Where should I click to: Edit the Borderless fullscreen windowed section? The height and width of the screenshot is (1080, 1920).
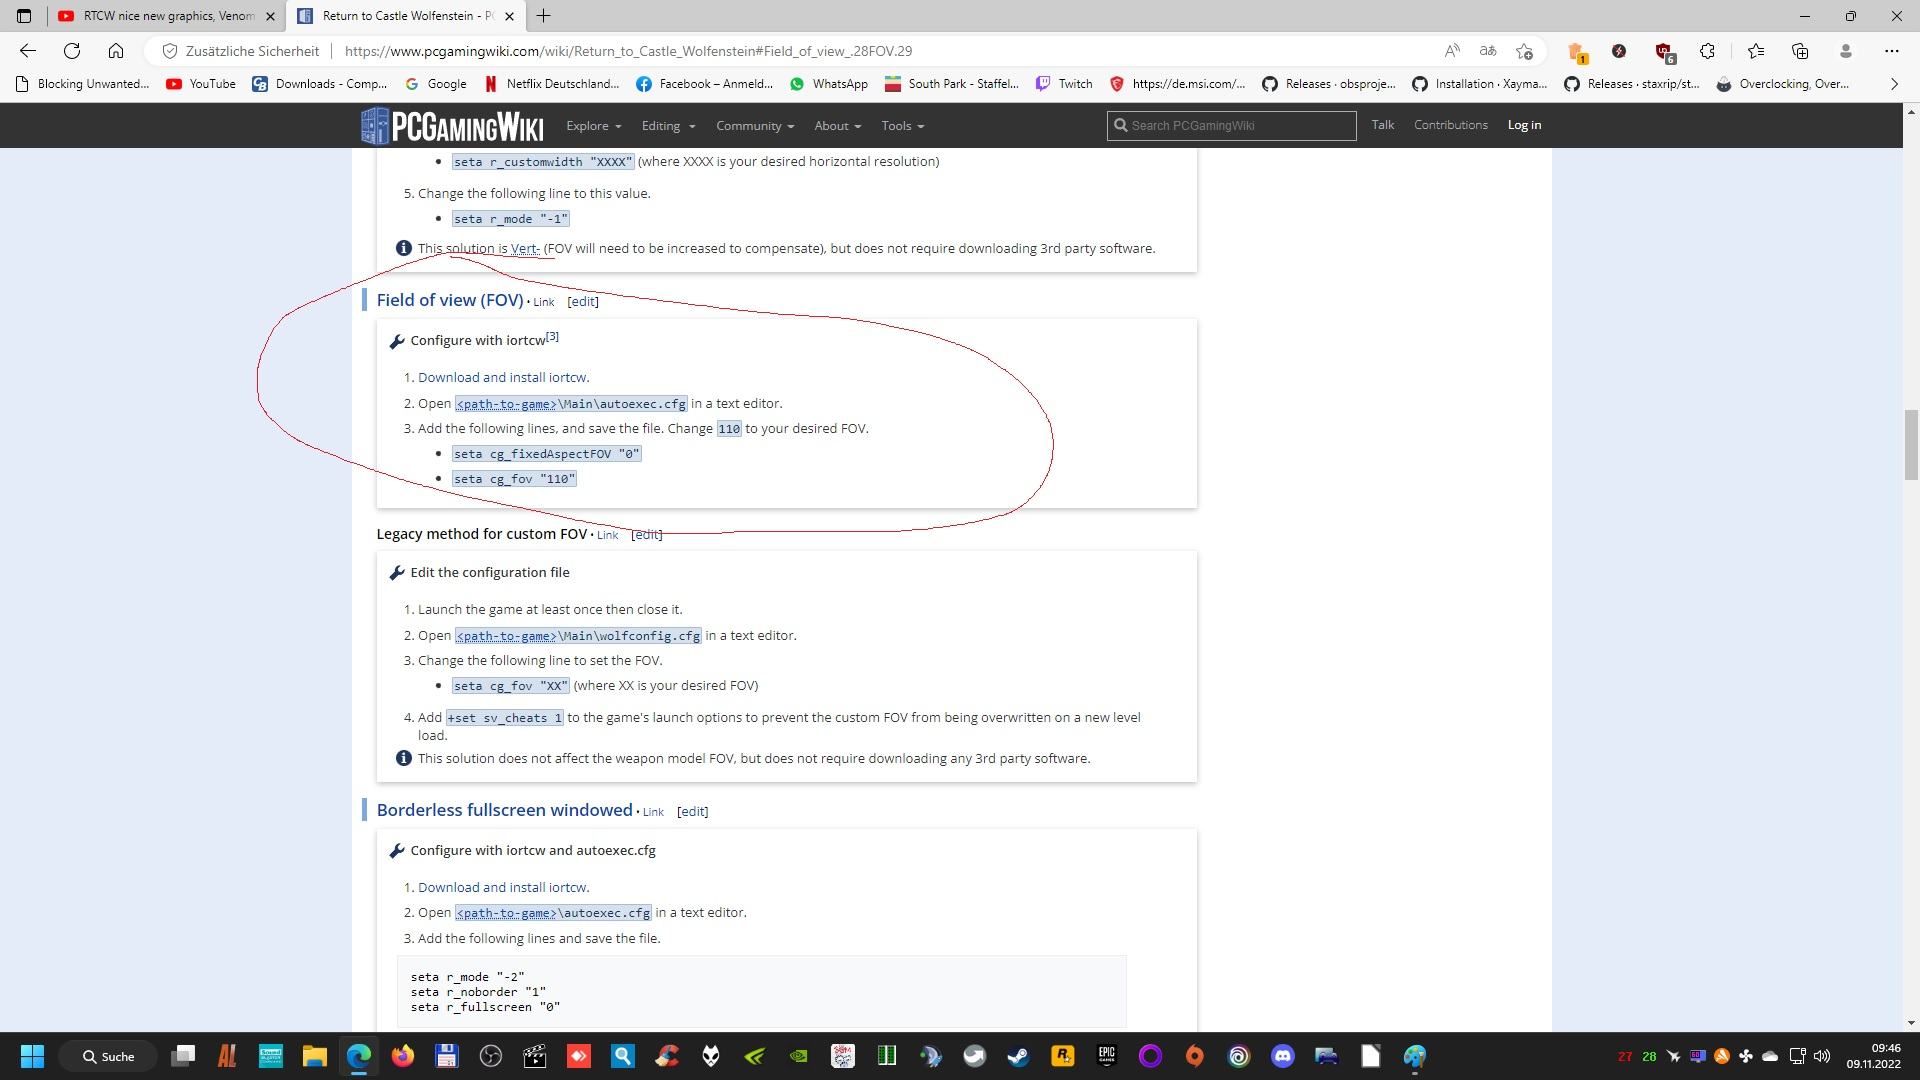[692, 812]
